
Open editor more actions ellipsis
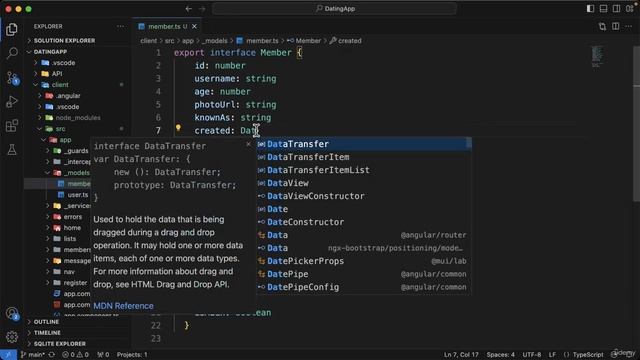click(629, 27)
